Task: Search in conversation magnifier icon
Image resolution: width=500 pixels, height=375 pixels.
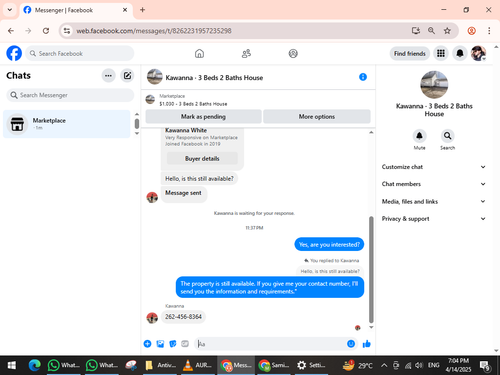Action: [447, 136]
